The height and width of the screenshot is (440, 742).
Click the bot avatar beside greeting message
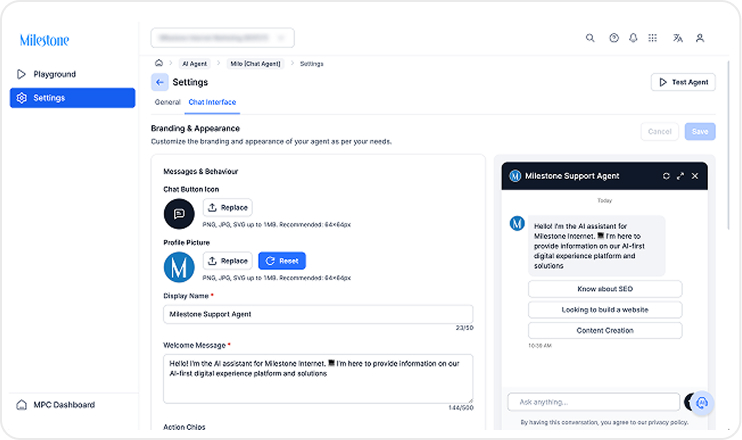point(517,223)
